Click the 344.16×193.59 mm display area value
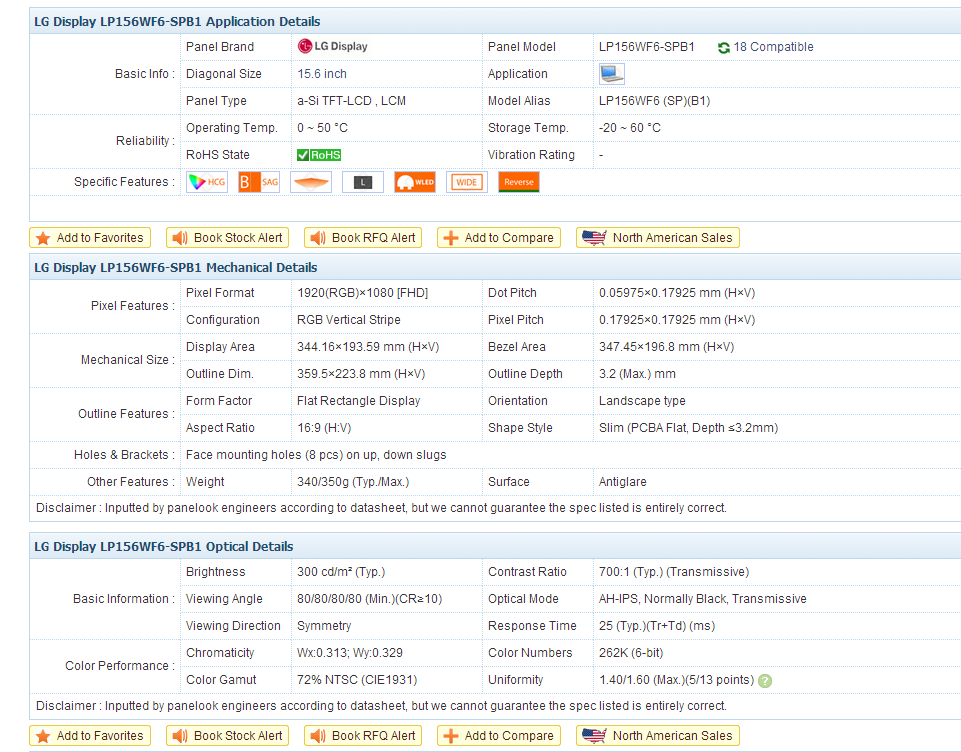The width and height of the screenshot is (961, 752). click(368, 347)
